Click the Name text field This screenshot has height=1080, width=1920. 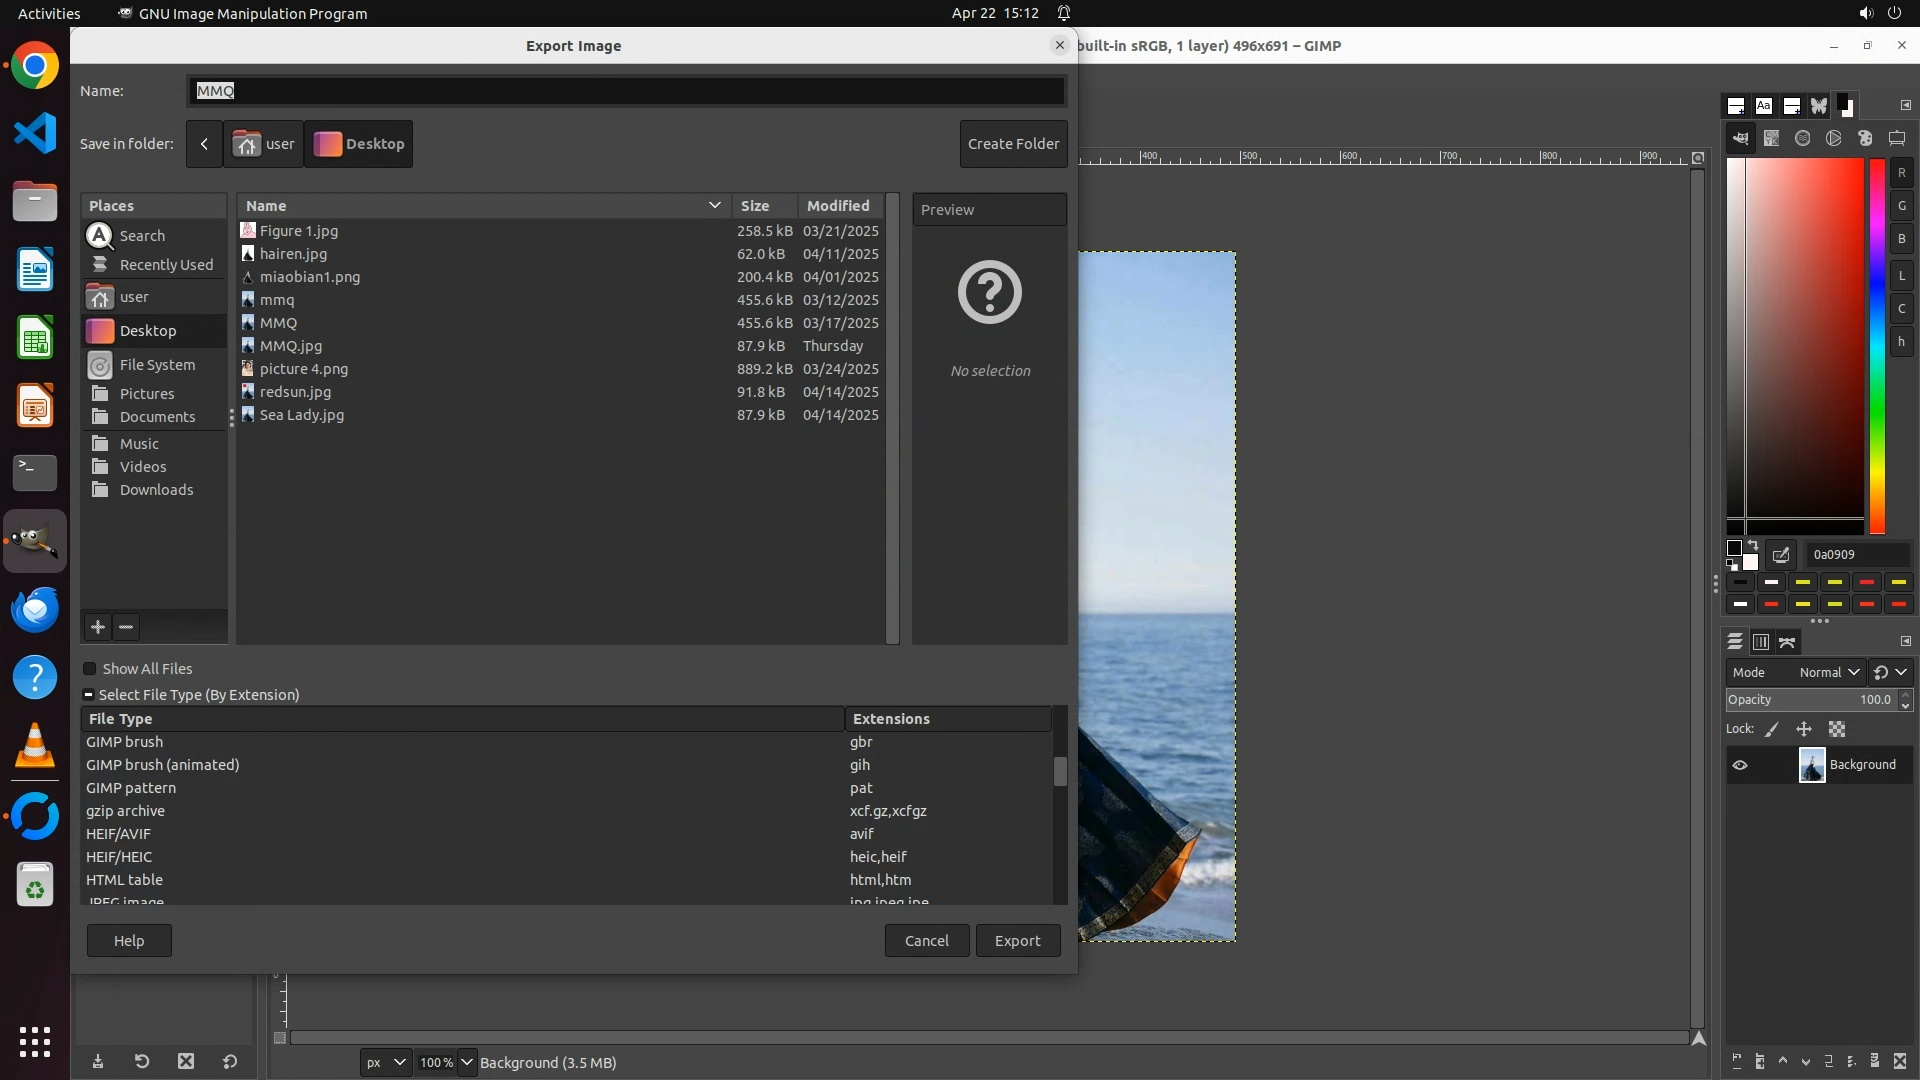tap(626, 91)
